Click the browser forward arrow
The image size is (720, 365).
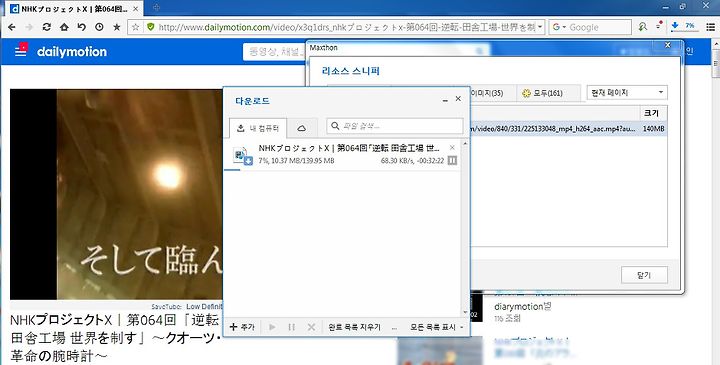pyautogui.click(x=29, y=27)
